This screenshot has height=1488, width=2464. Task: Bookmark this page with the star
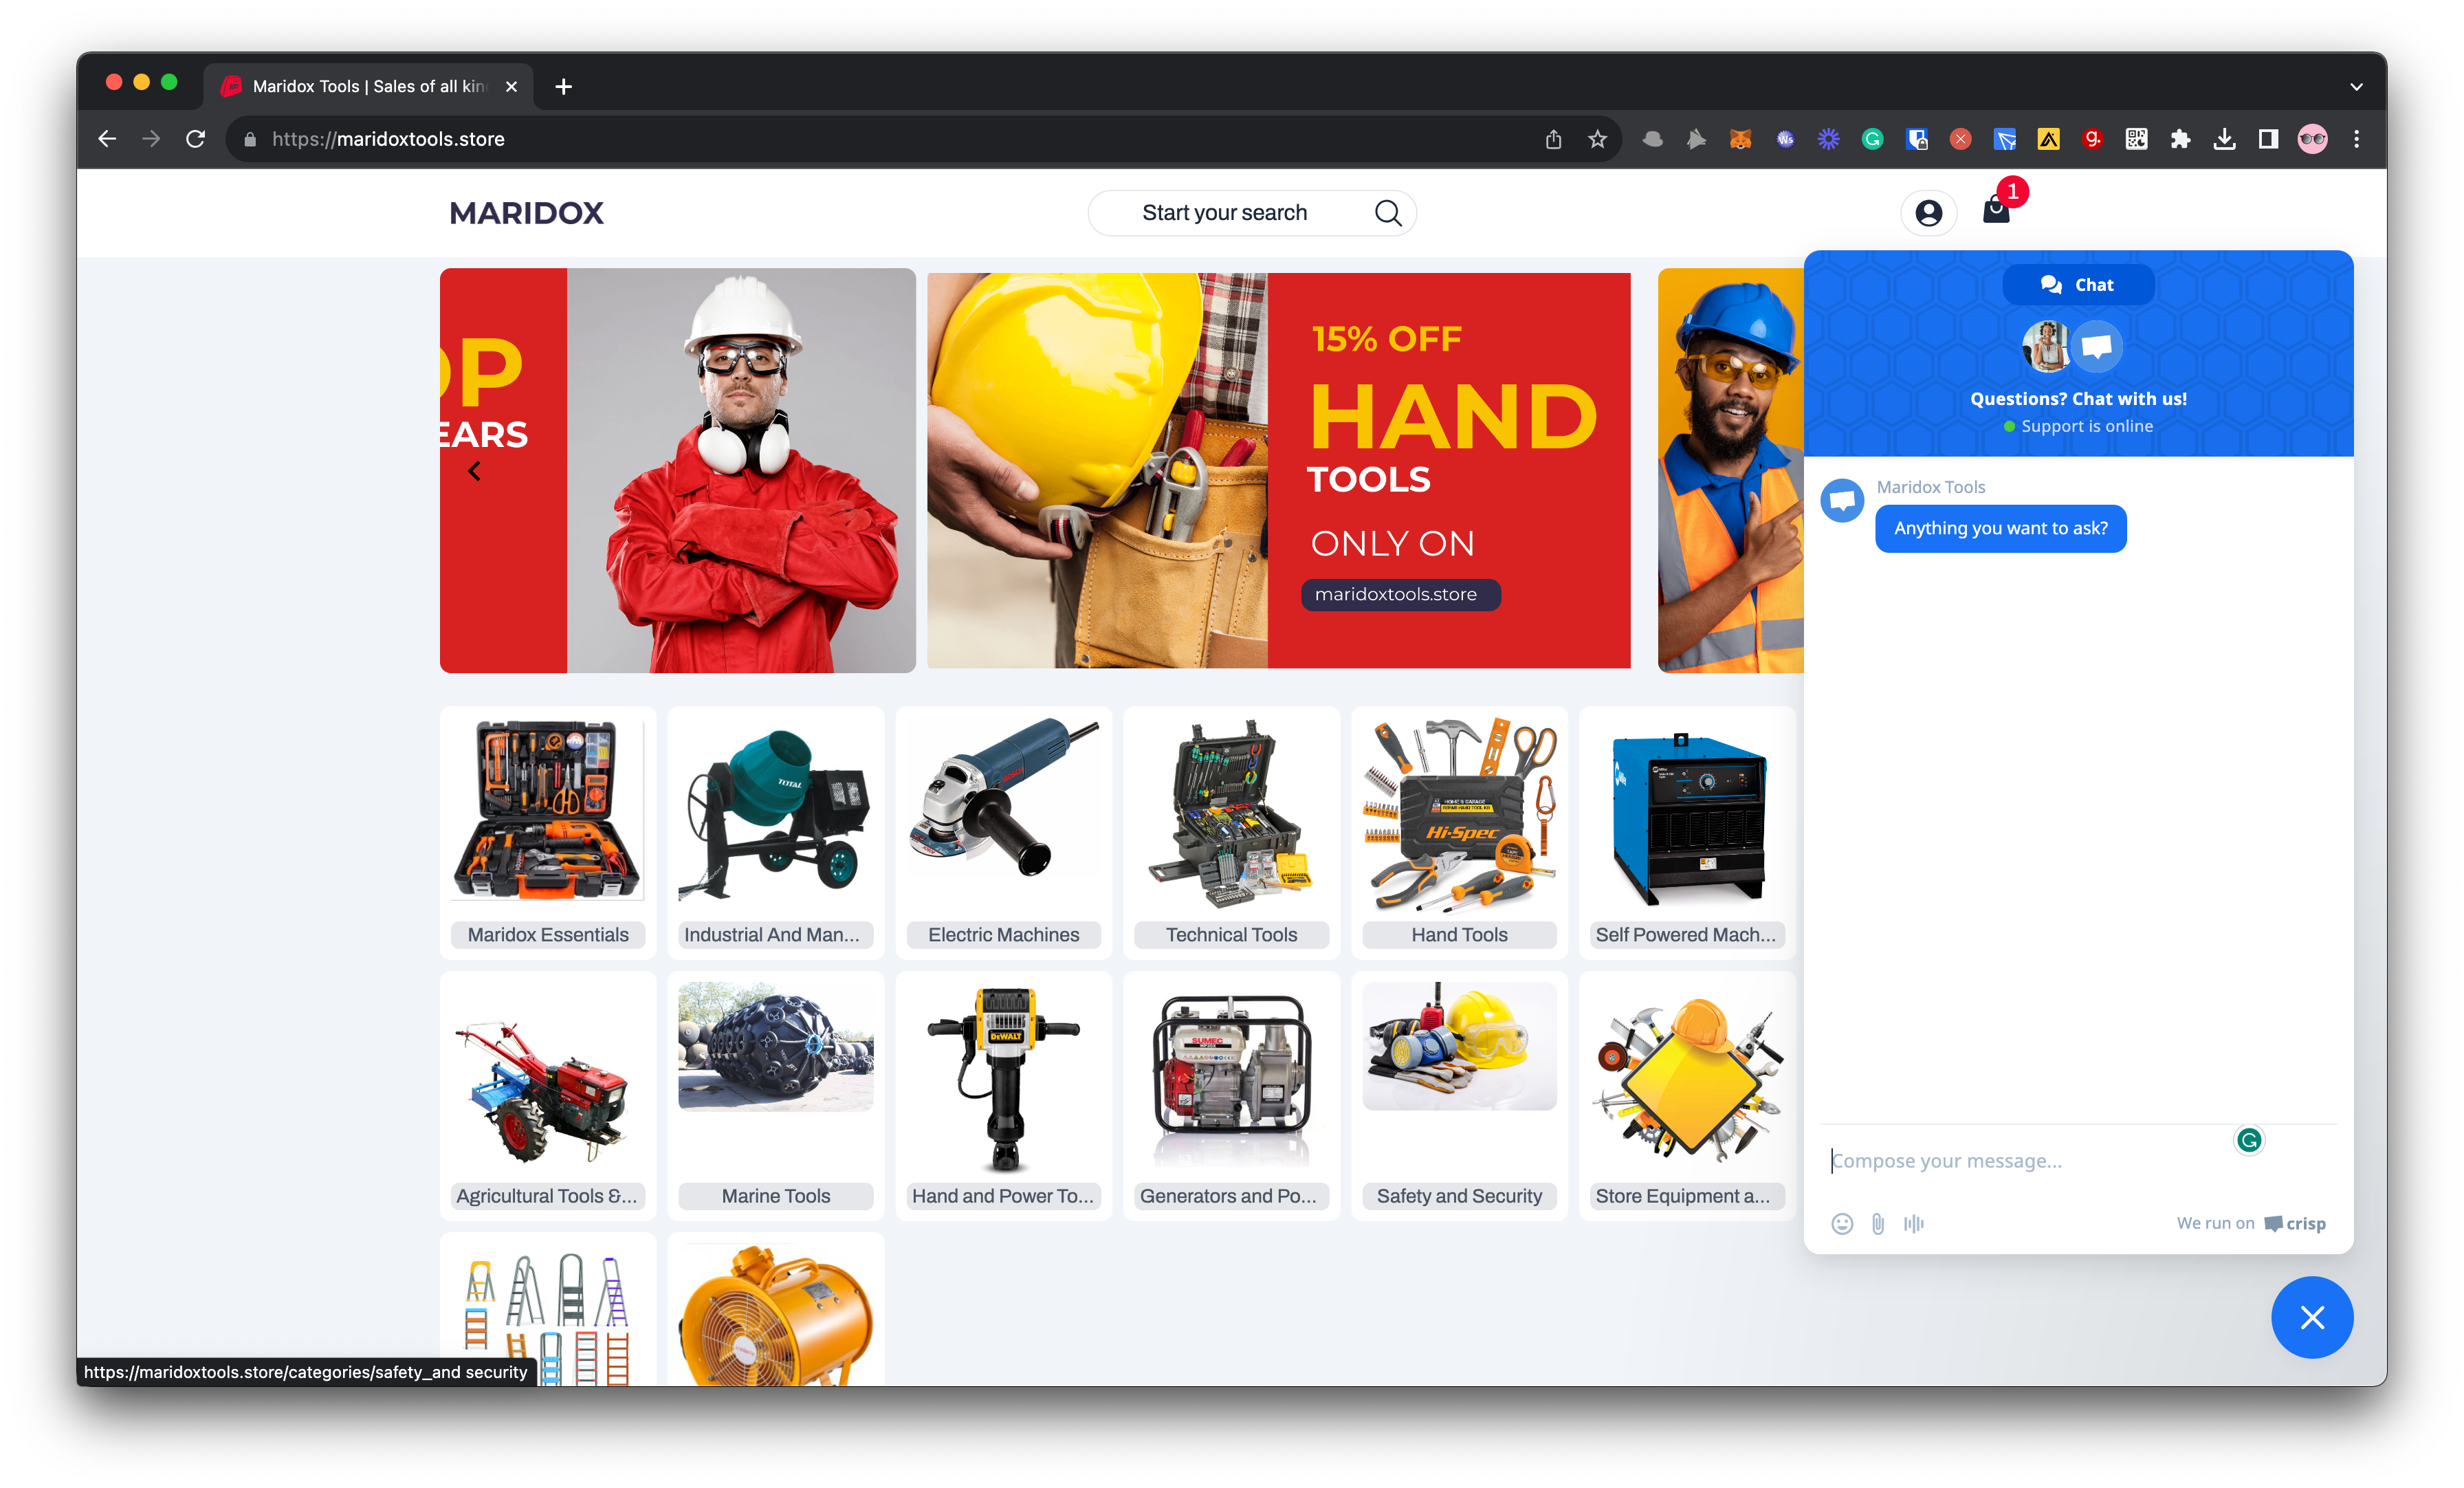point(1597,139)
